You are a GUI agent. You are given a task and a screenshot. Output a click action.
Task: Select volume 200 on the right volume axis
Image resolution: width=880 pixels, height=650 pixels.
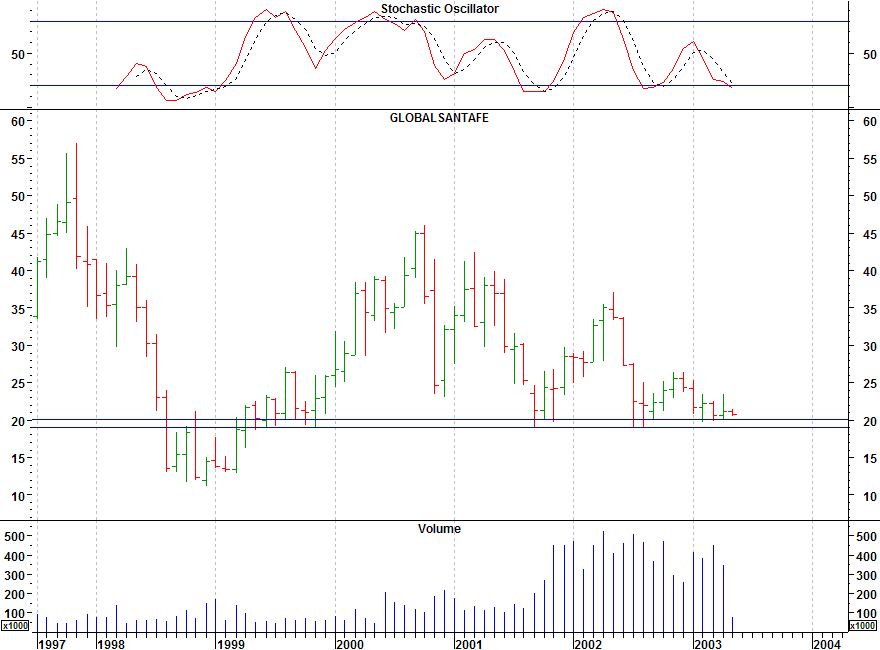(867, 594)
